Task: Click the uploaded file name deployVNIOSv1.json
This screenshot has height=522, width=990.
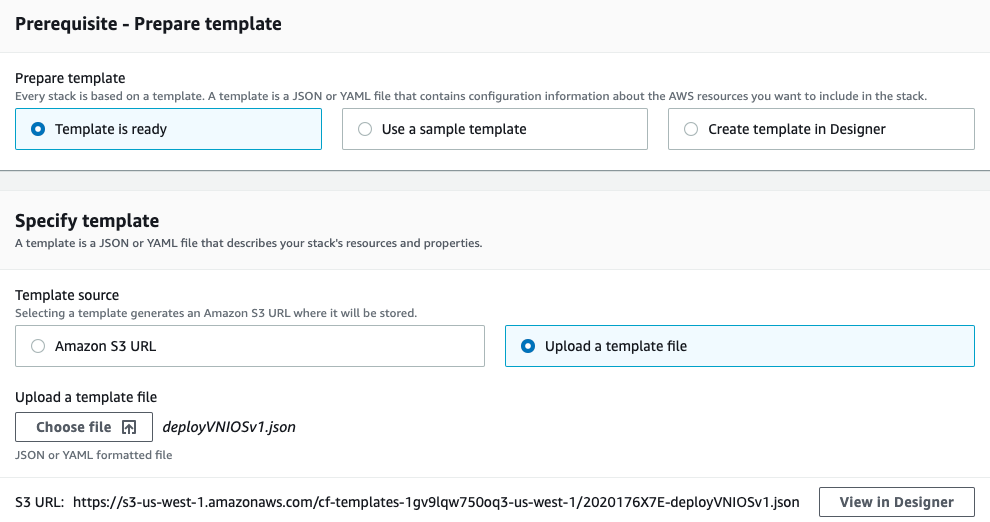Action: click(x=228, y=427)
